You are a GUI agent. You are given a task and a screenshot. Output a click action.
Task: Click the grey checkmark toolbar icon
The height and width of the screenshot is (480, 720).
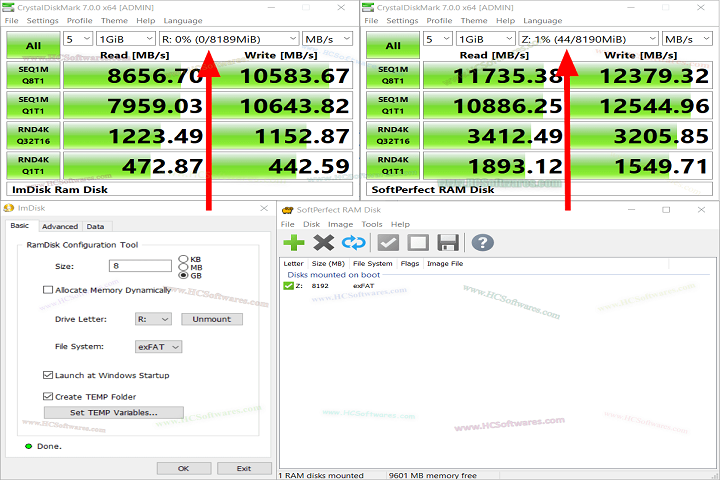[389, 243]
